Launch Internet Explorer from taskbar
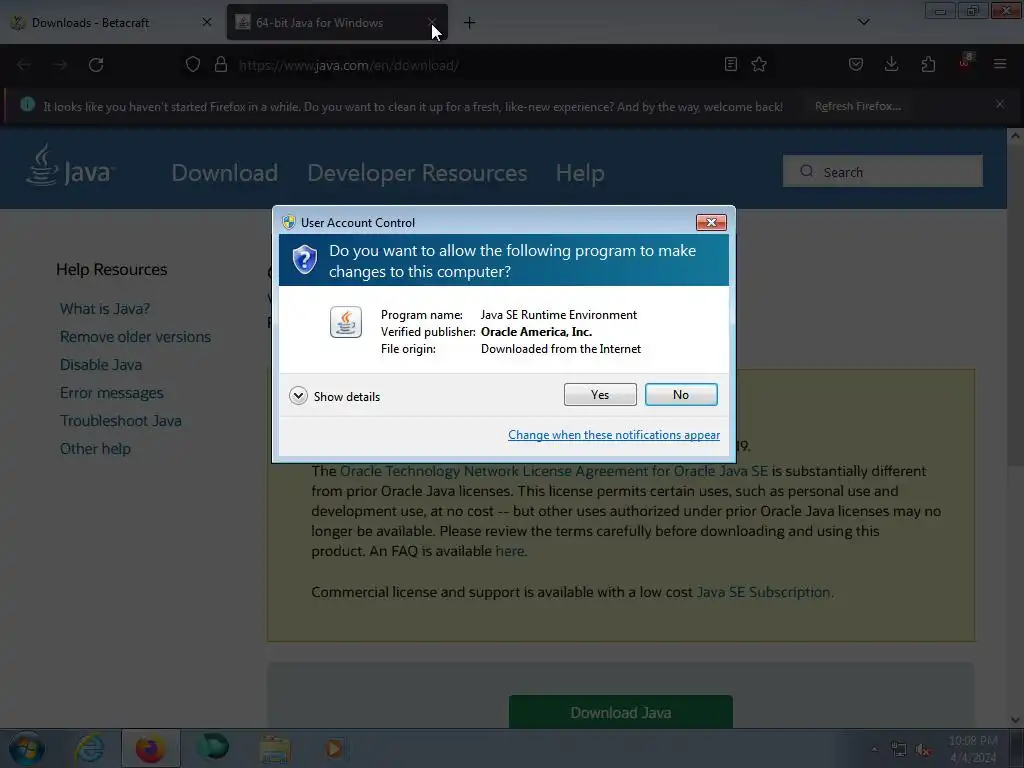 [x=89, y=749]
